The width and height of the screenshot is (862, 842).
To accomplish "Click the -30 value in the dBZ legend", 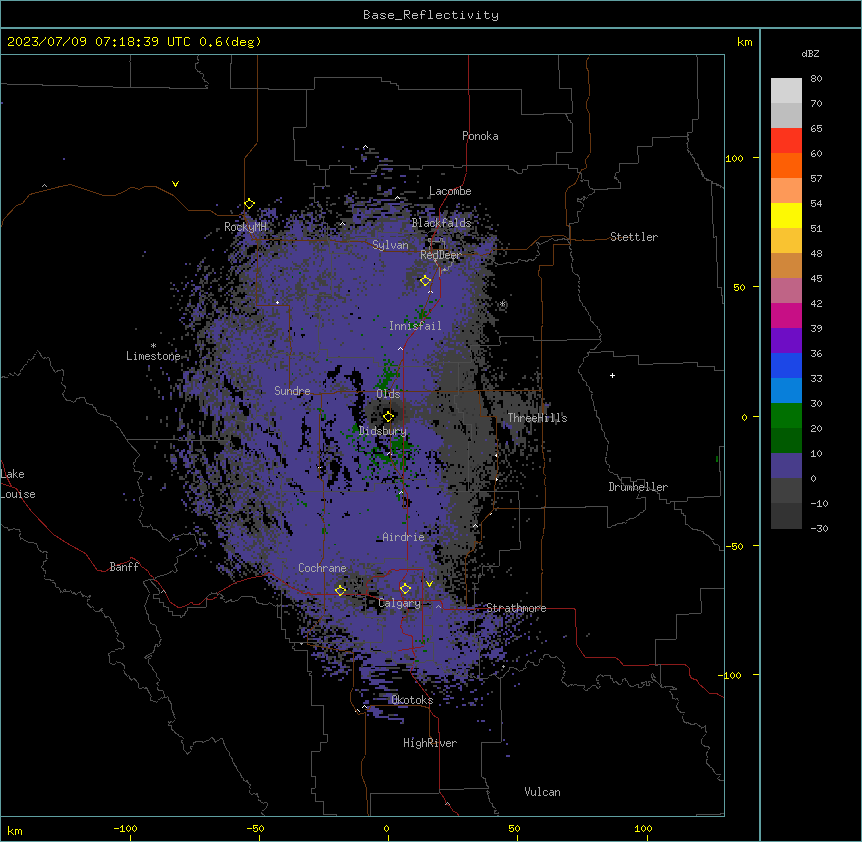I will click(819, 528).
